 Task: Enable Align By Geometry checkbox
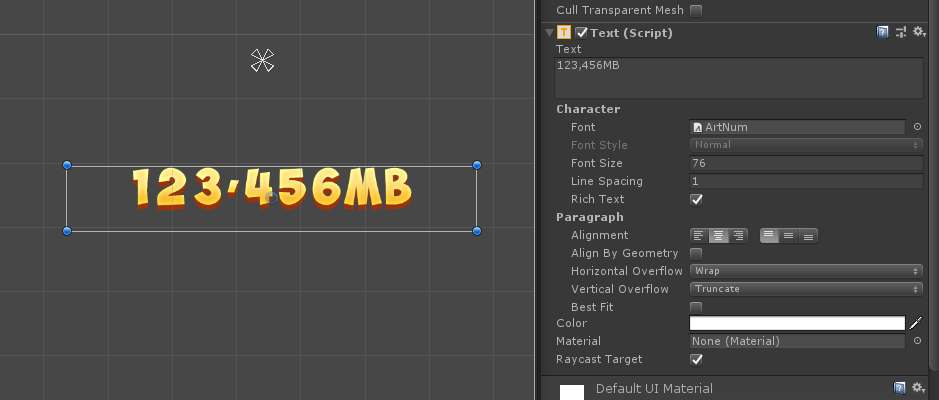(x=696, y=253)
